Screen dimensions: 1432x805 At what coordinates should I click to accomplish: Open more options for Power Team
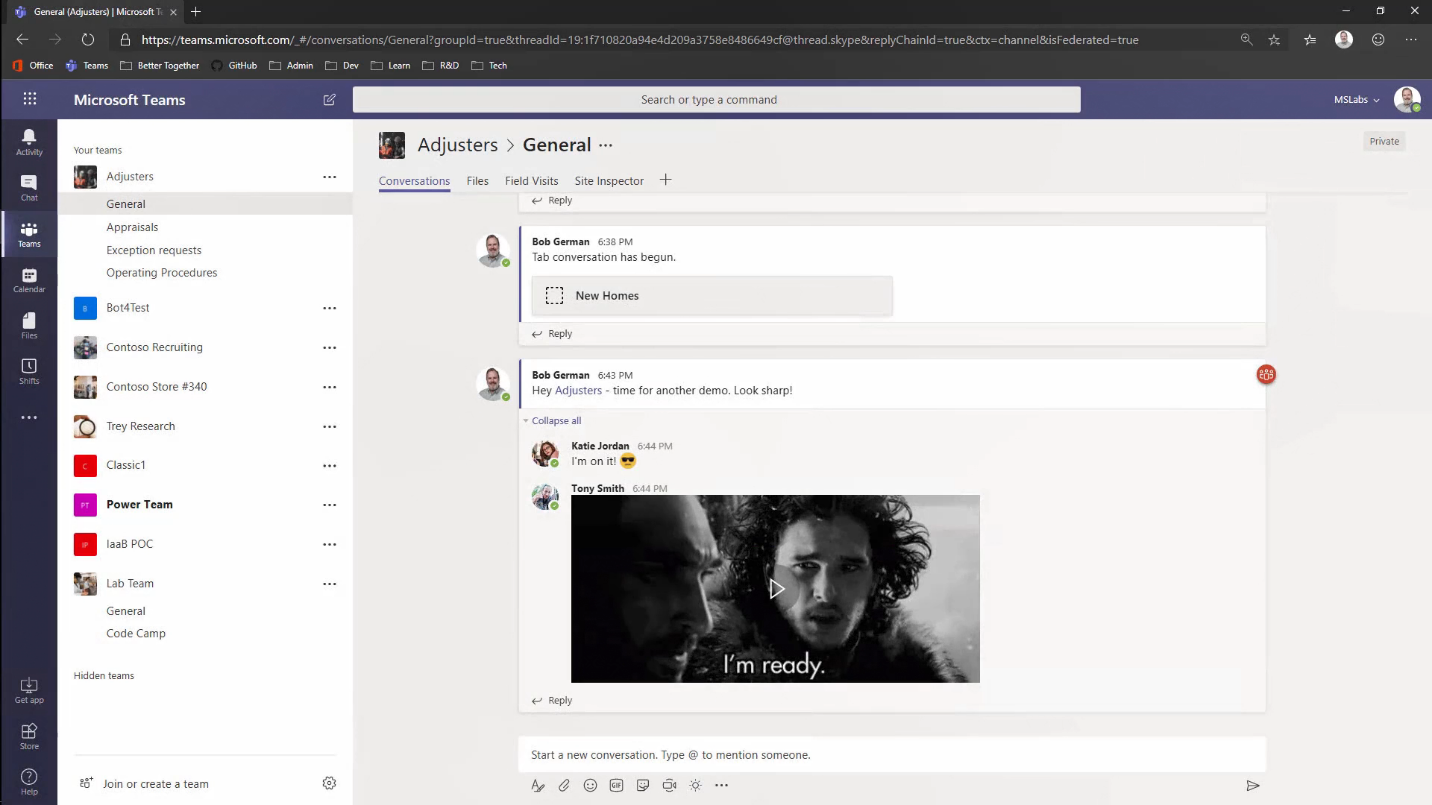pyautogui.click(x=329, y=505)
